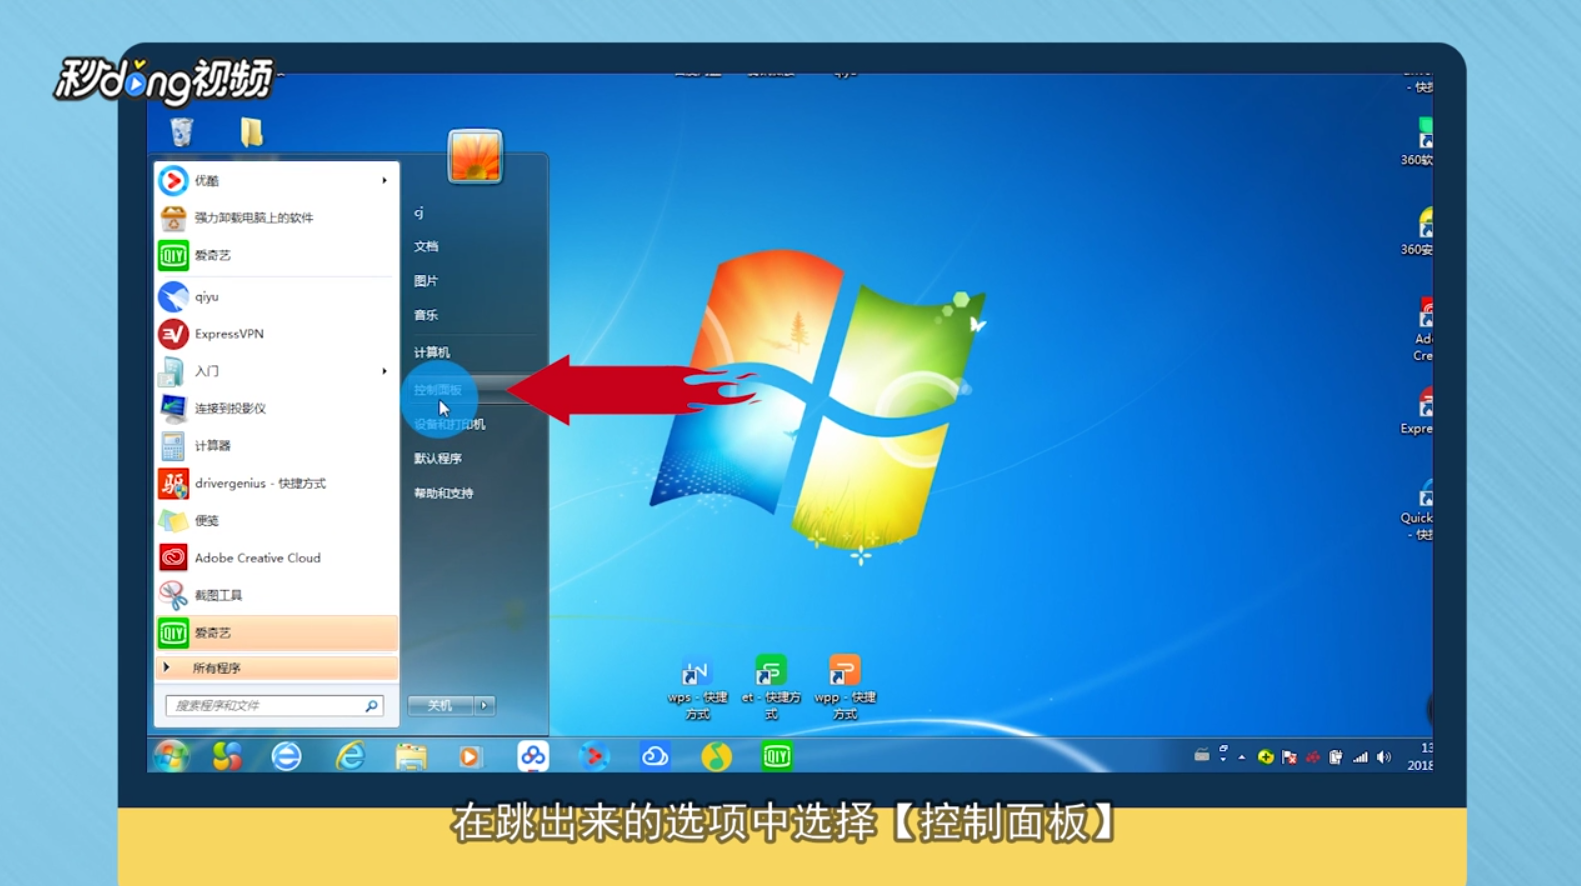
Task: Open Baidu Netdisk taskbar icon
Action: click(532, 756)
